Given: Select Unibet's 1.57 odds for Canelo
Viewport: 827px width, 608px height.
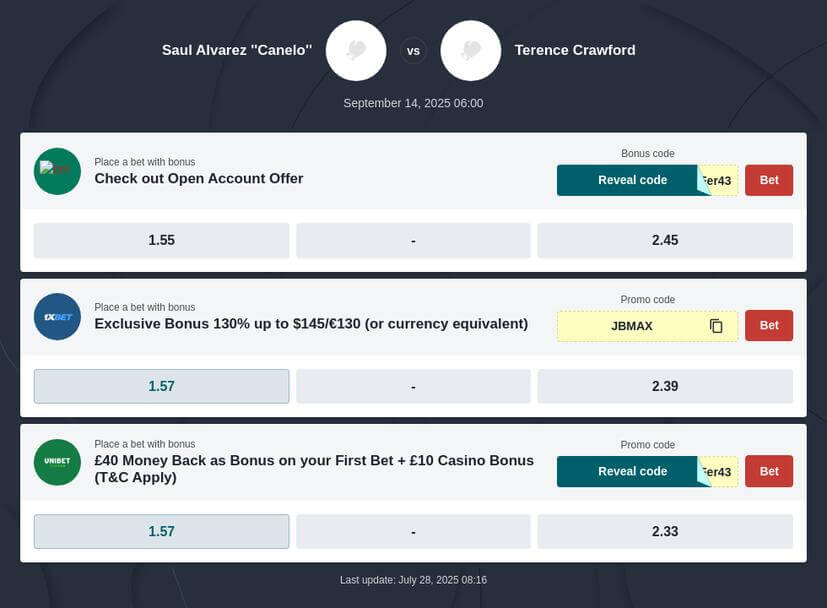Looking at the screenshot, I should 161,532.
